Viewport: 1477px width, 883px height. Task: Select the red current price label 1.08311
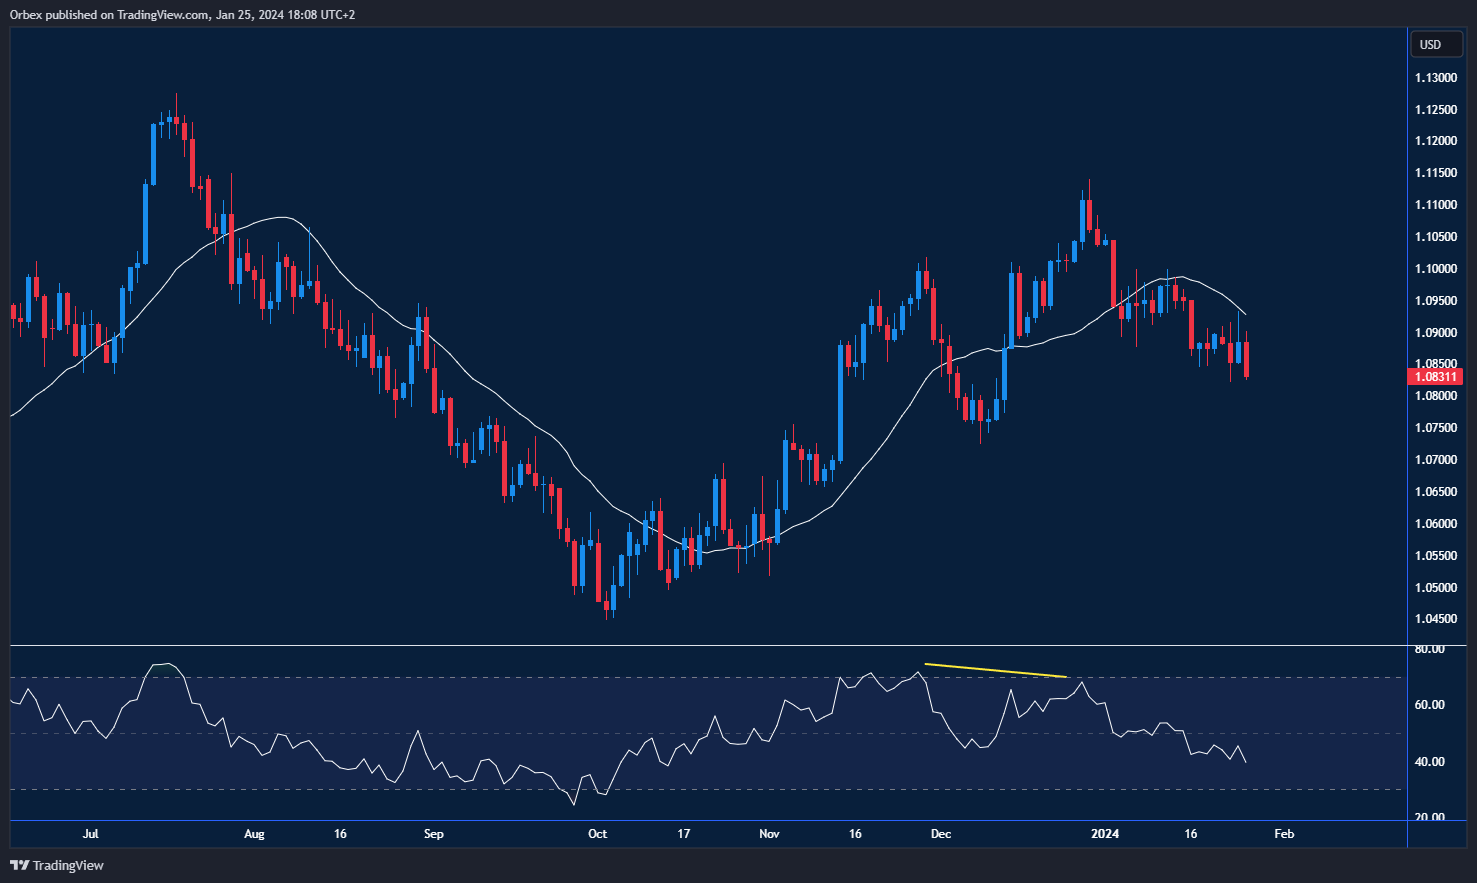(1435, 376)
